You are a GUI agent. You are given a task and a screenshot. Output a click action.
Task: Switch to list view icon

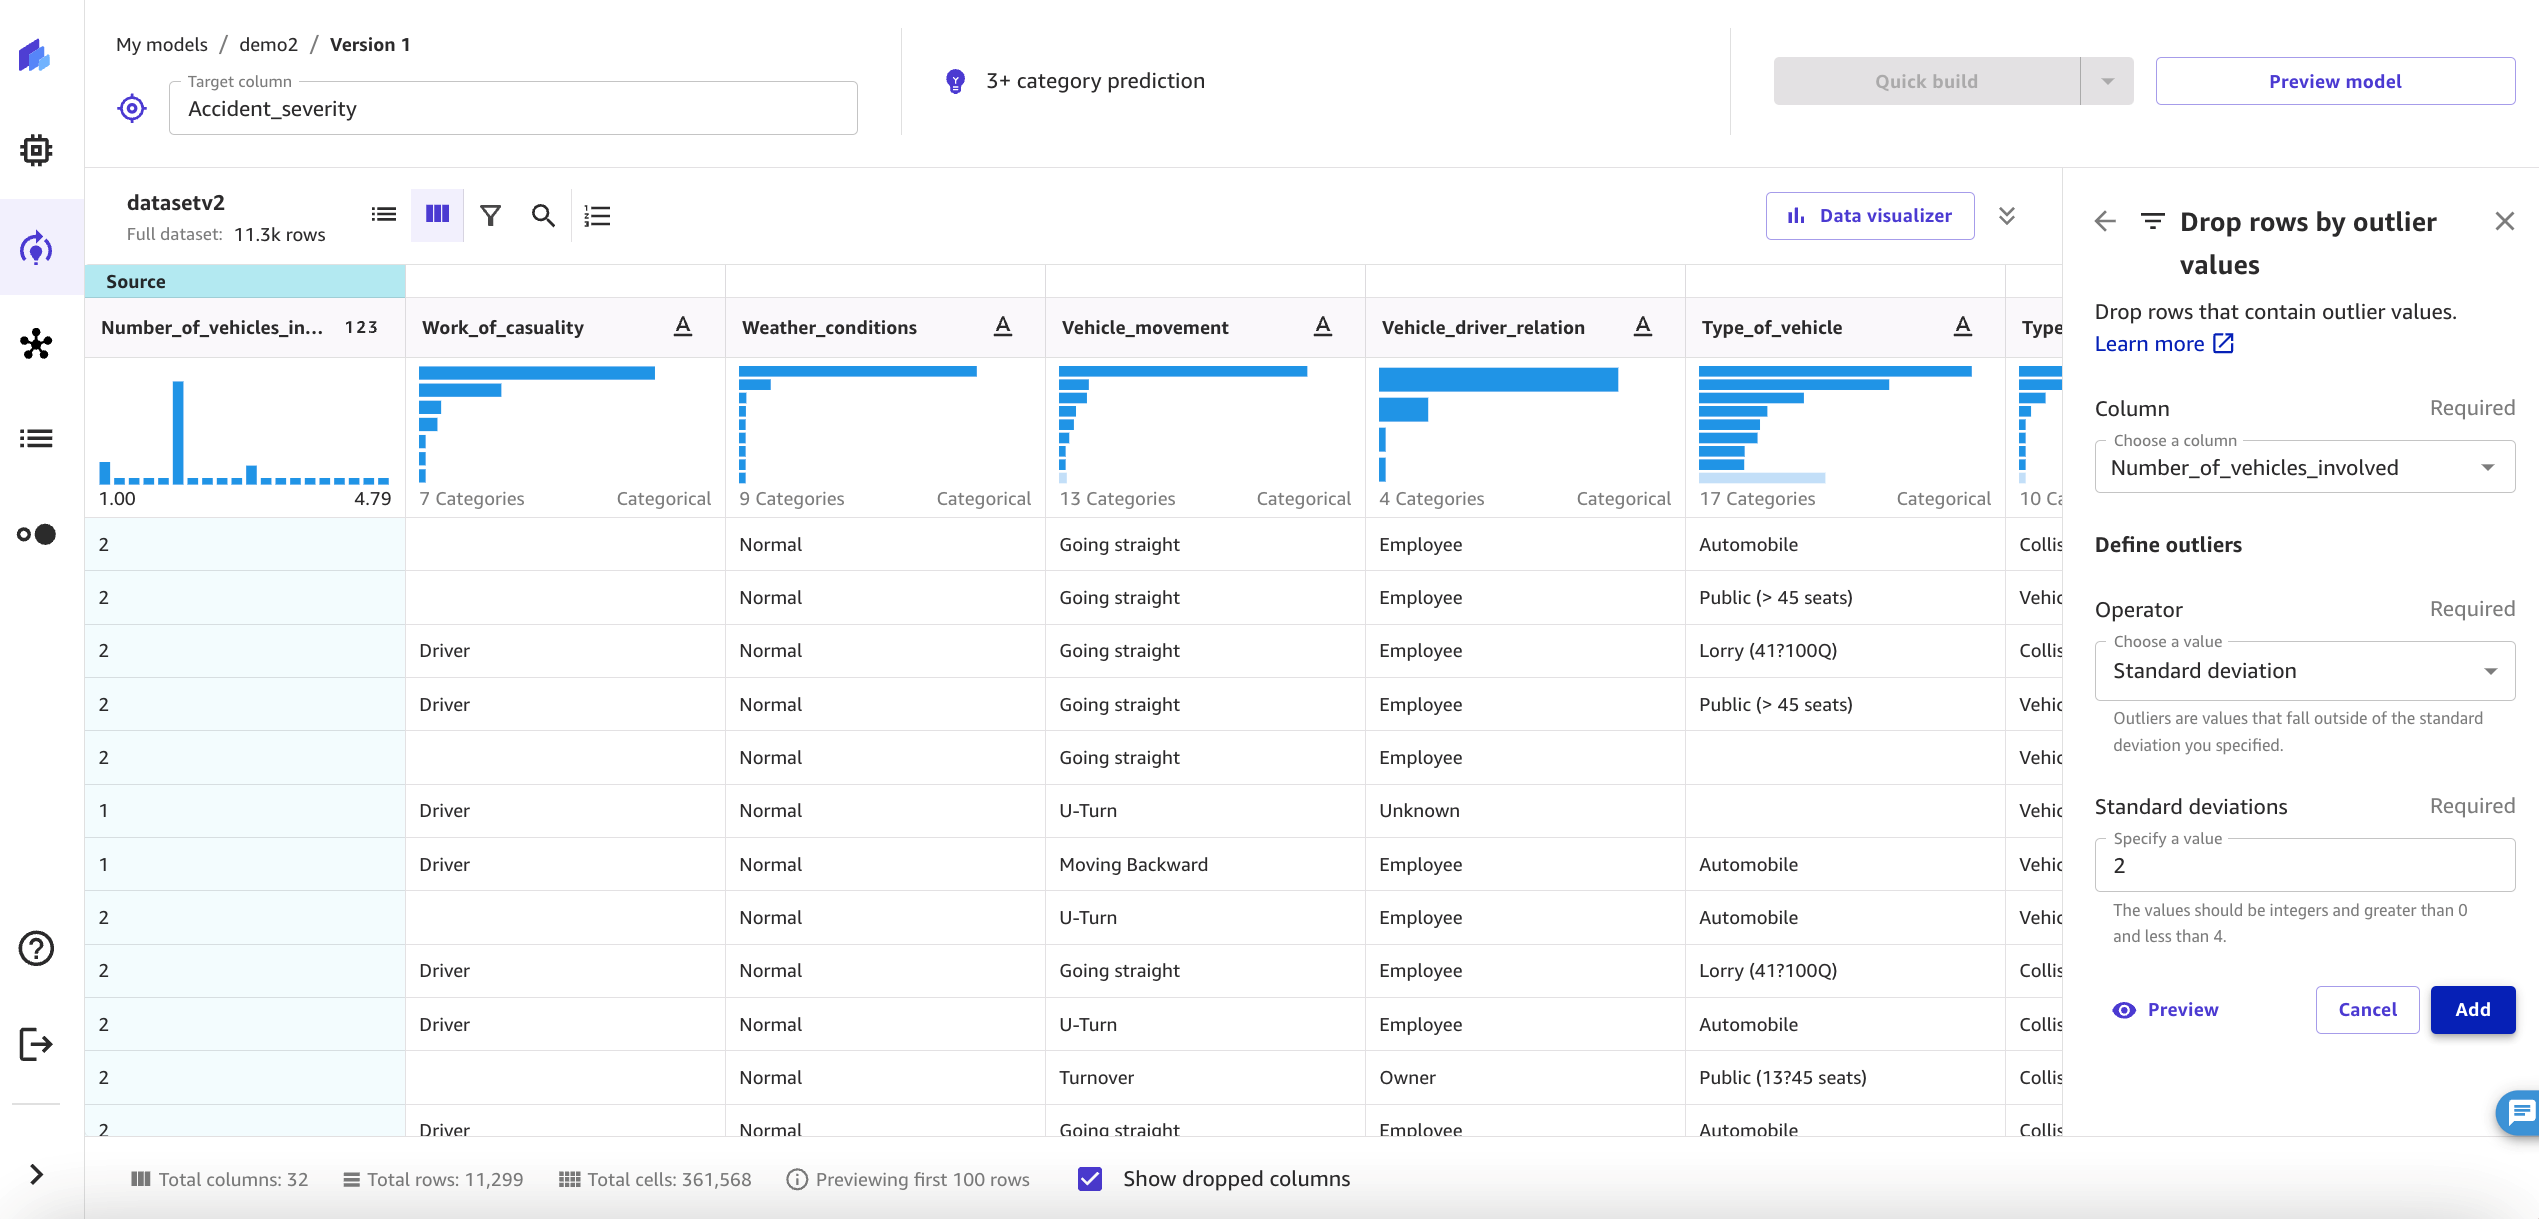coord(384,215)
